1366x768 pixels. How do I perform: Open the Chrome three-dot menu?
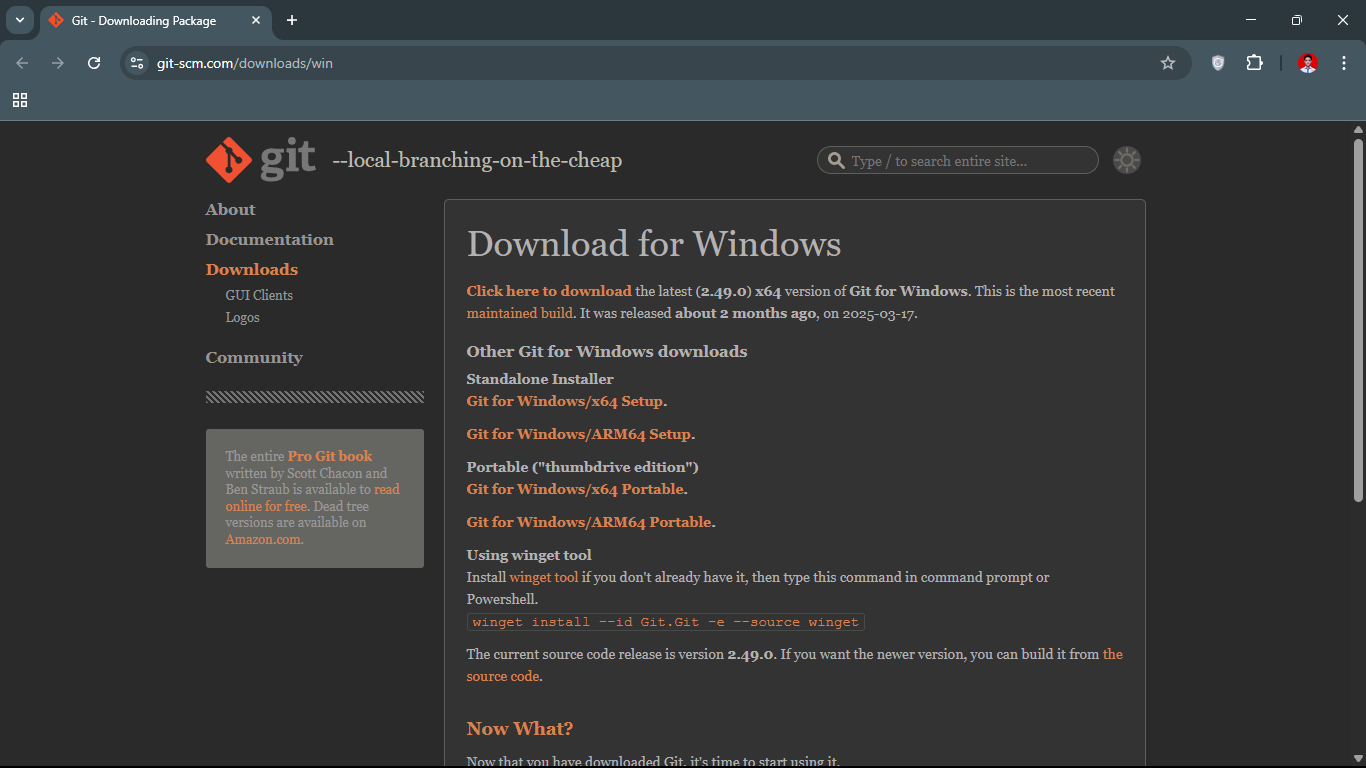pyautogui.click(x=1343, y=63)
